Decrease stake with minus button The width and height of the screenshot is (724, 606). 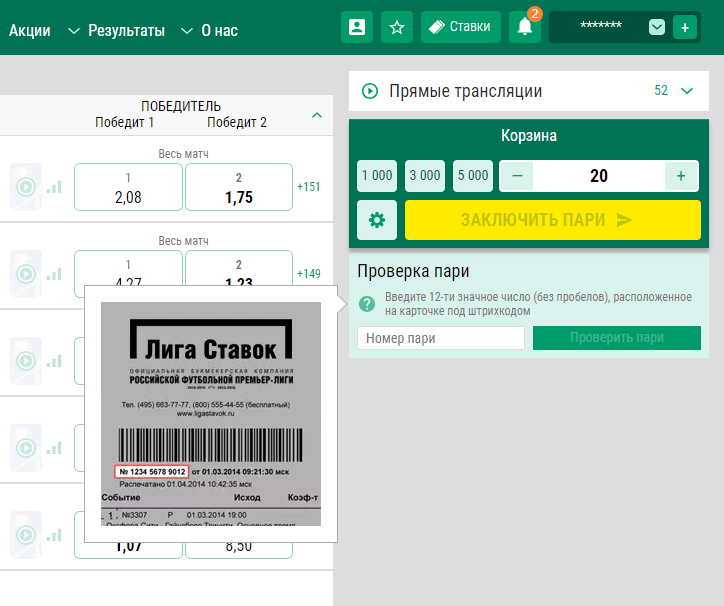517,176
